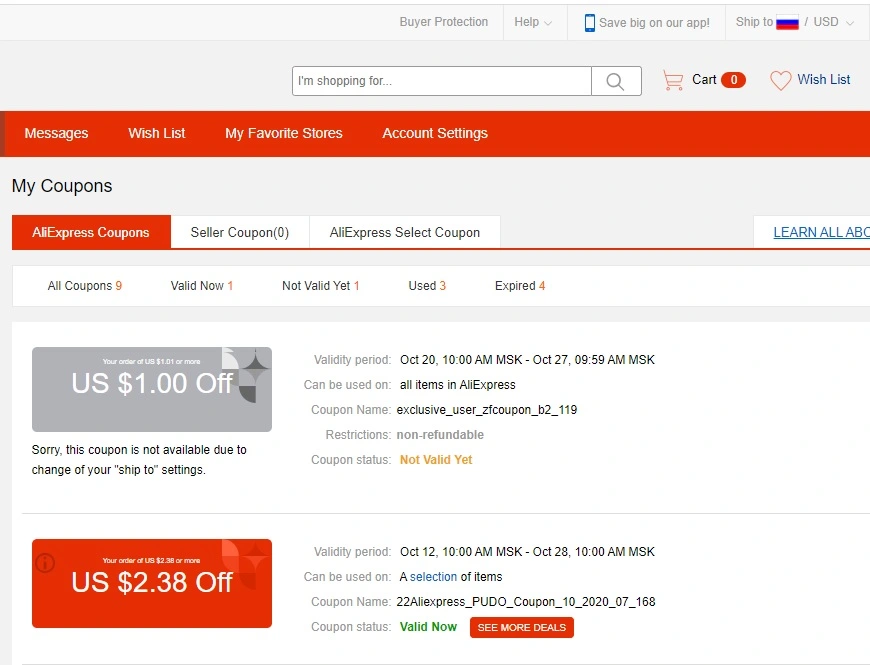This screenshot has width=870, height=665.
Task: Click the My Coupons heading
Action: click(62, 186)
